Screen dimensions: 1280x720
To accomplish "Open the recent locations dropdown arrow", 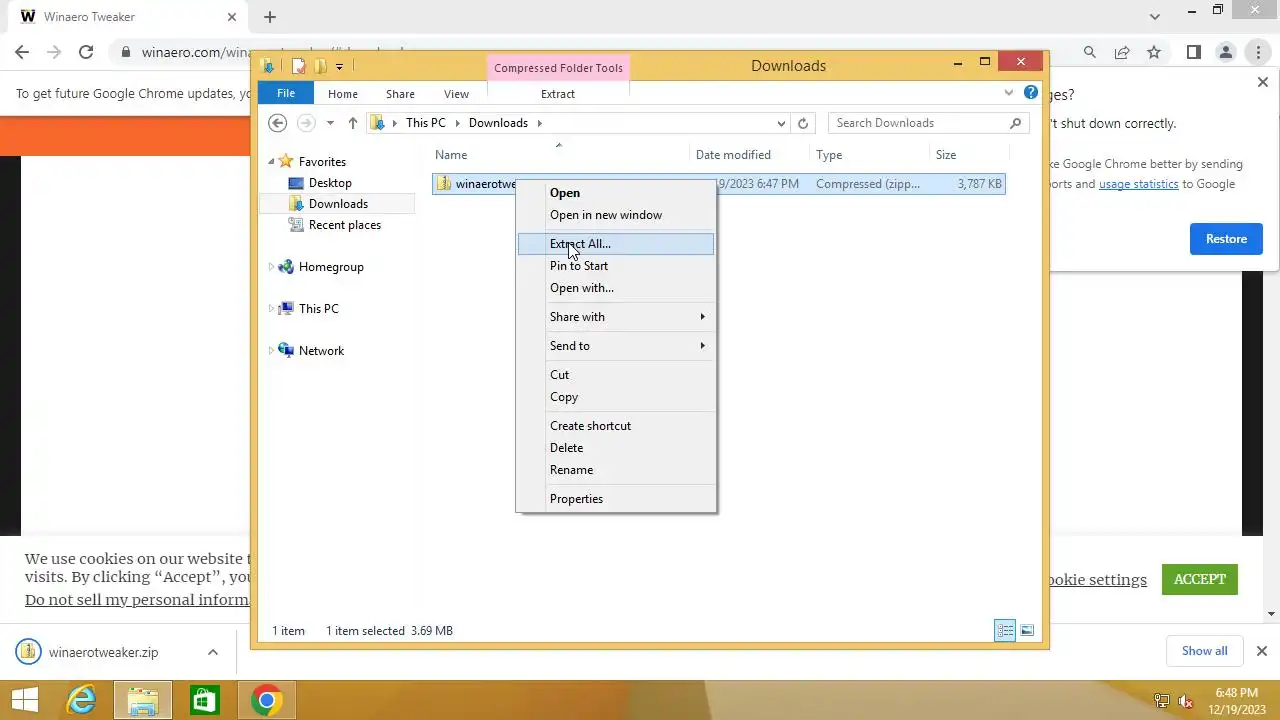I will (330, 123).
